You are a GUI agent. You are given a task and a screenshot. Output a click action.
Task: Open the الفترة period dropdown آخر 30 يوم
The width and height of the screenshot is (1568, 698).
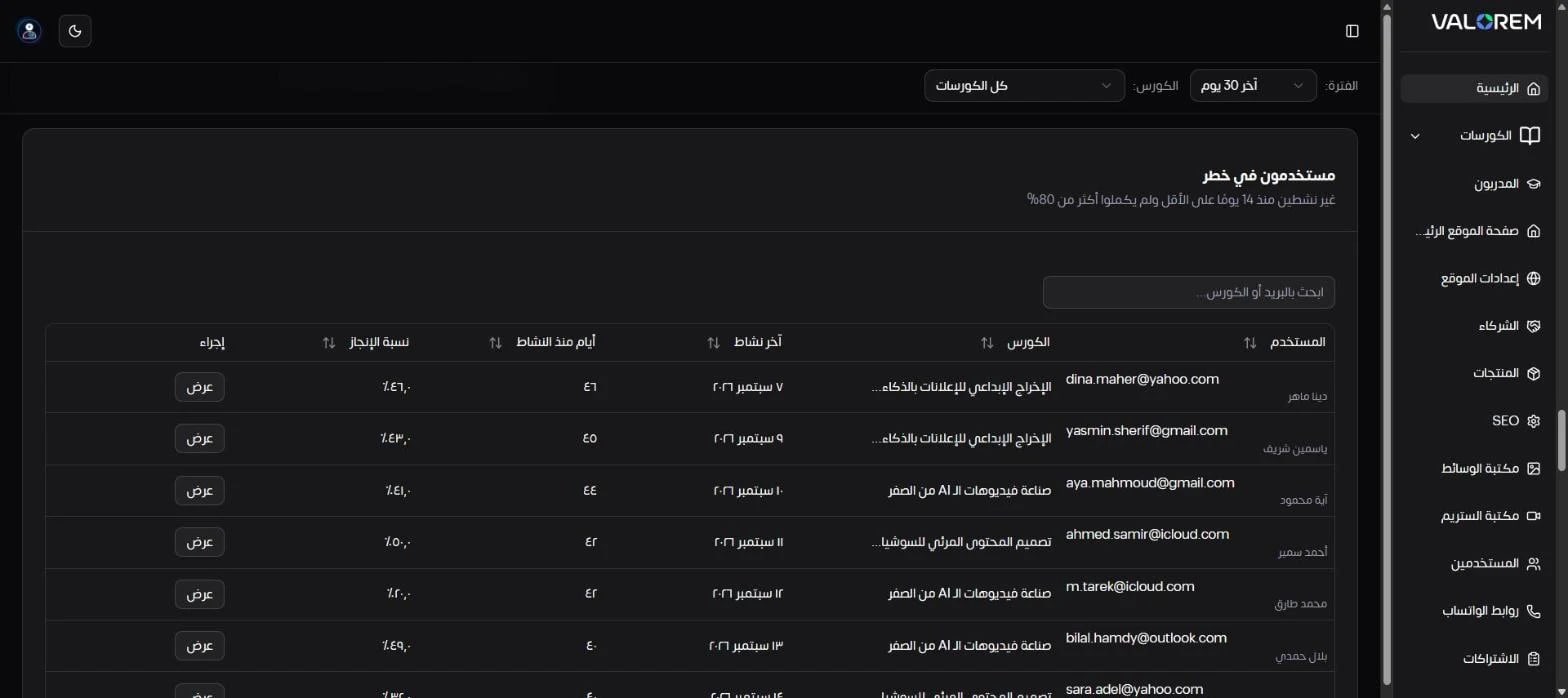click(1253, 86)
